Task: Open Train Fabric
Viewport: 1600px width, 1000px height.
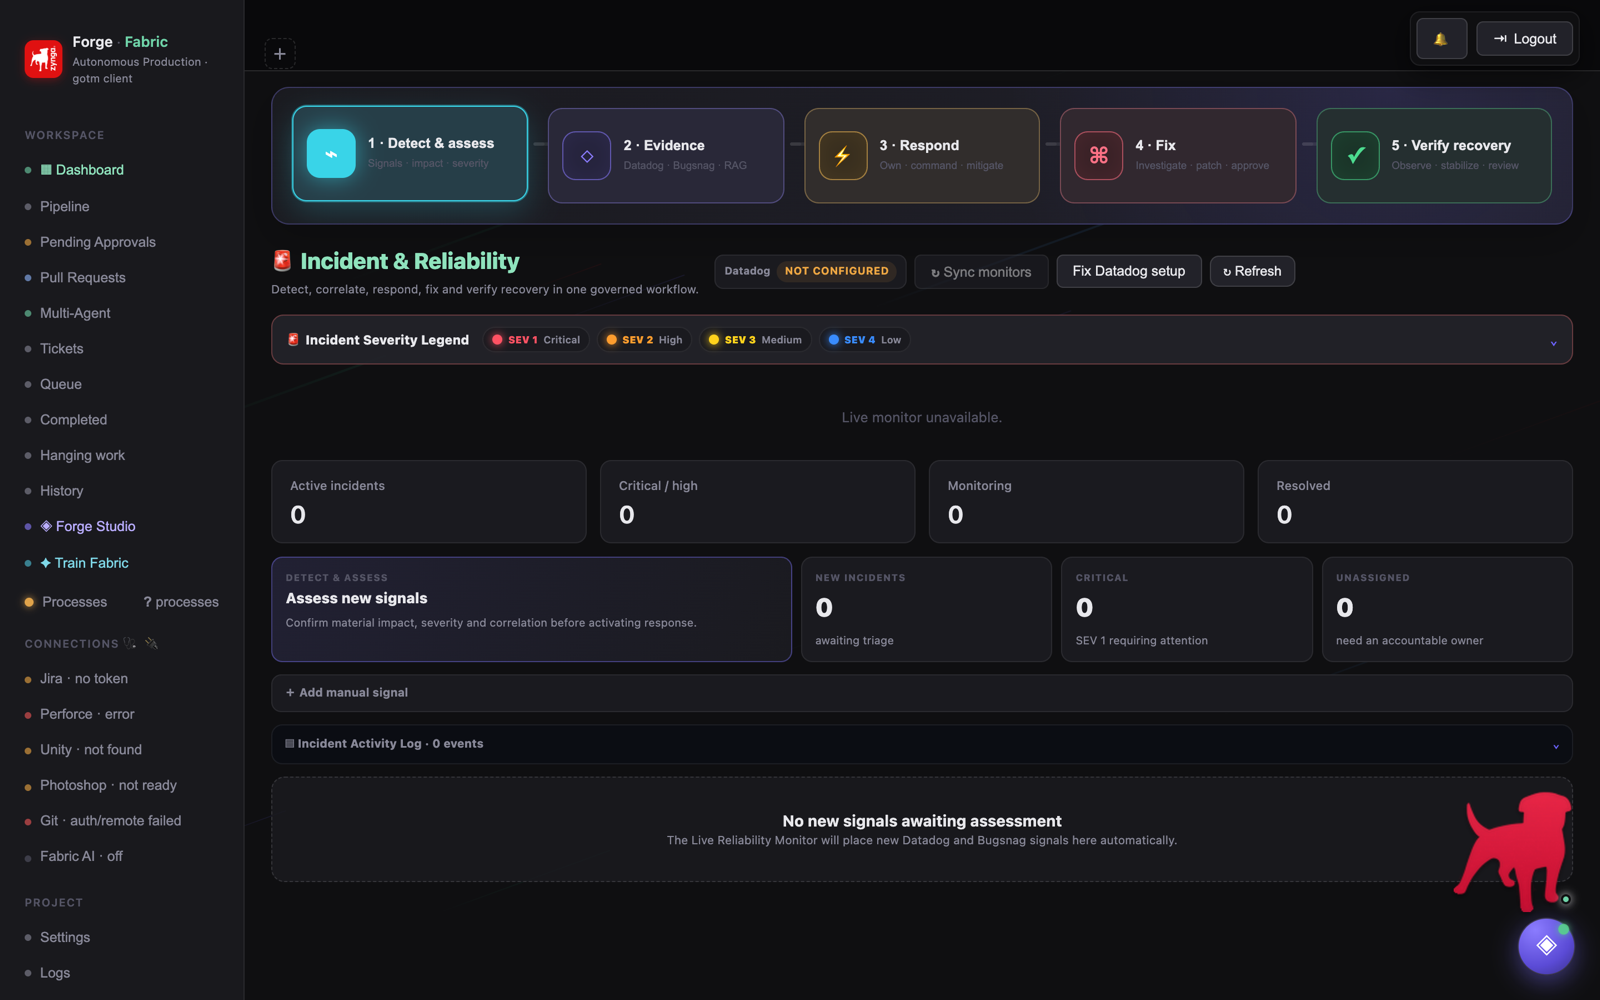Action: (x=84, y=563)
